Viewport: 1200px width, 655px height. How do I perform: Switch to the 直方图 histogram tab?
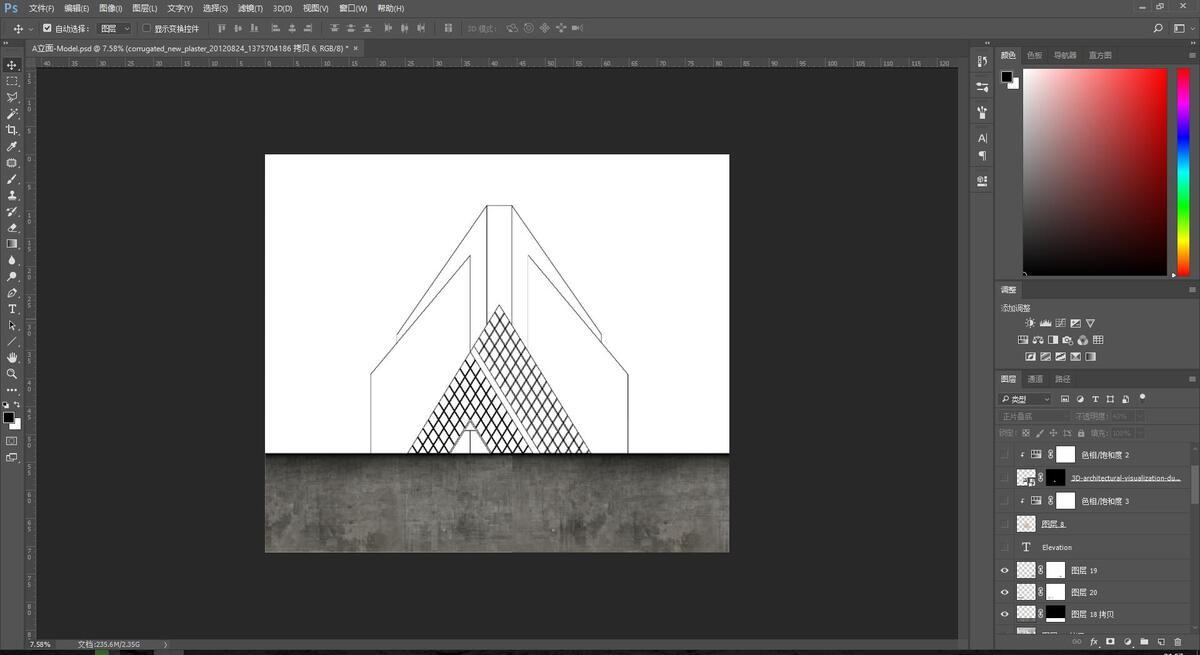click(1100, 55)
